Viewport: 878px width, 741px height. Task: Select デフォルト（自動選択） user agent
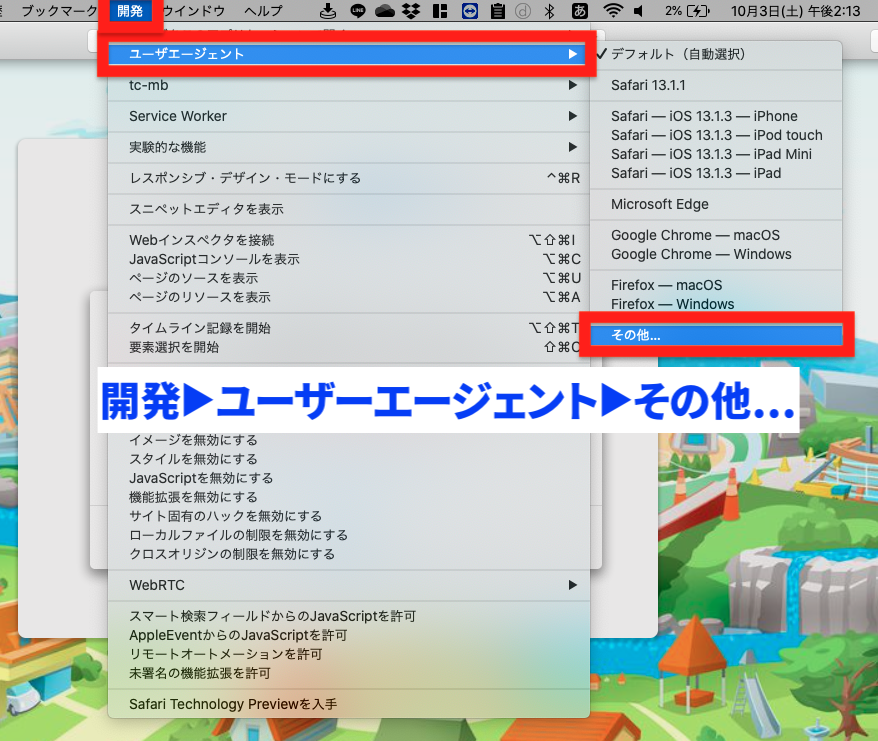[716, 54]
